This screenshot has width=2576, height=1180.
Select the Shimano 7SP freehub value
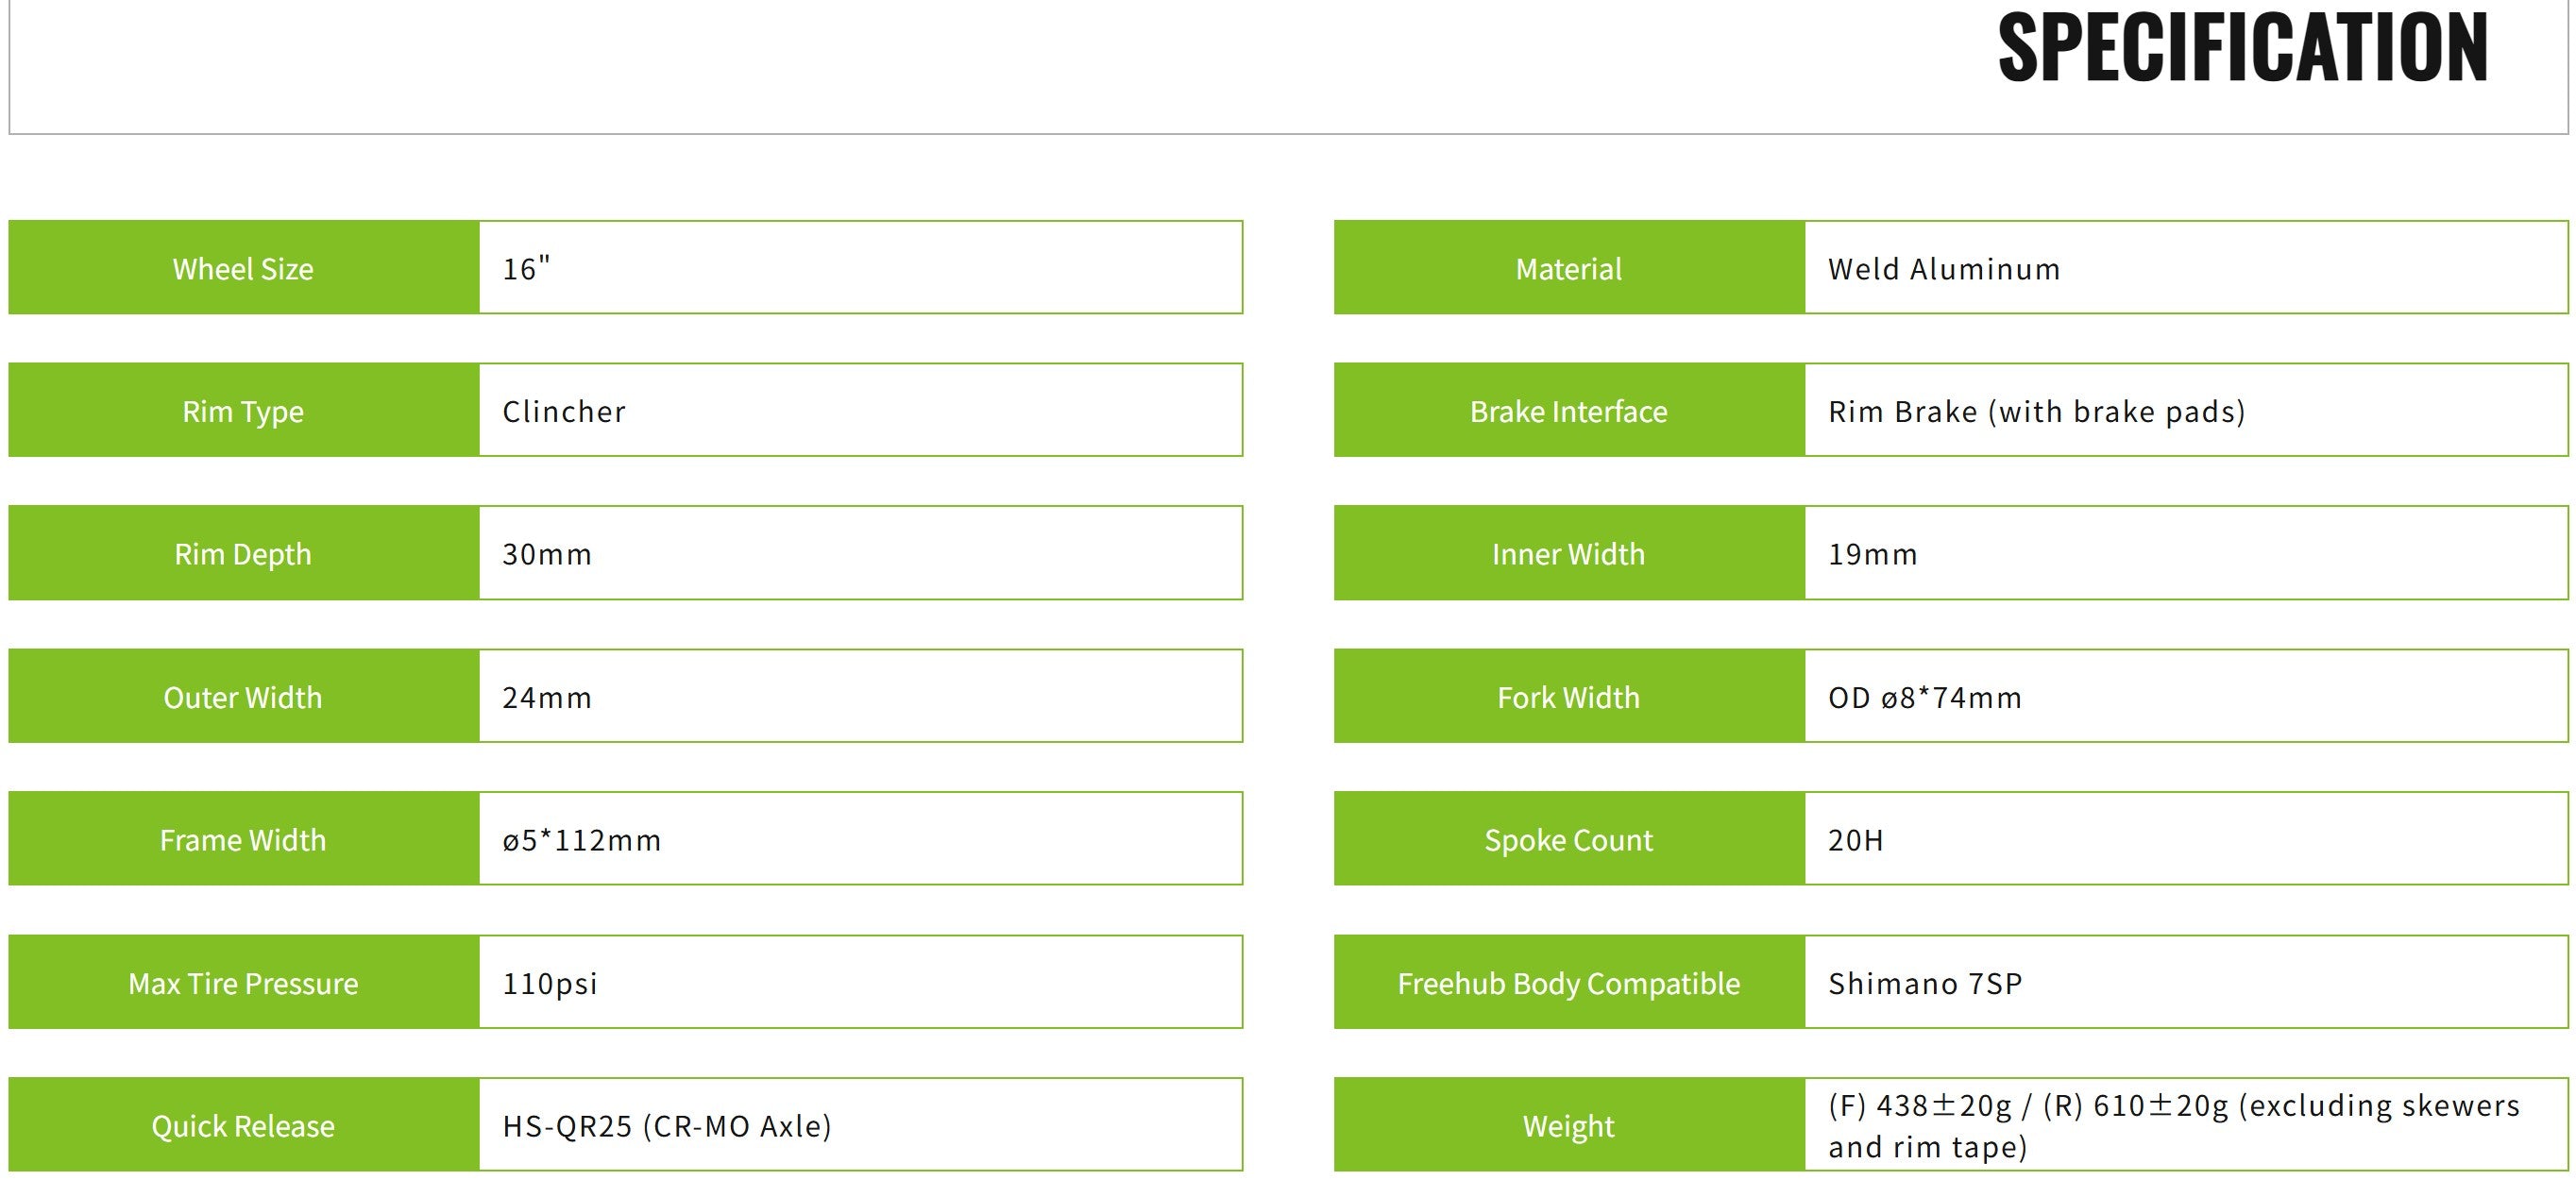click(1925, 983)
